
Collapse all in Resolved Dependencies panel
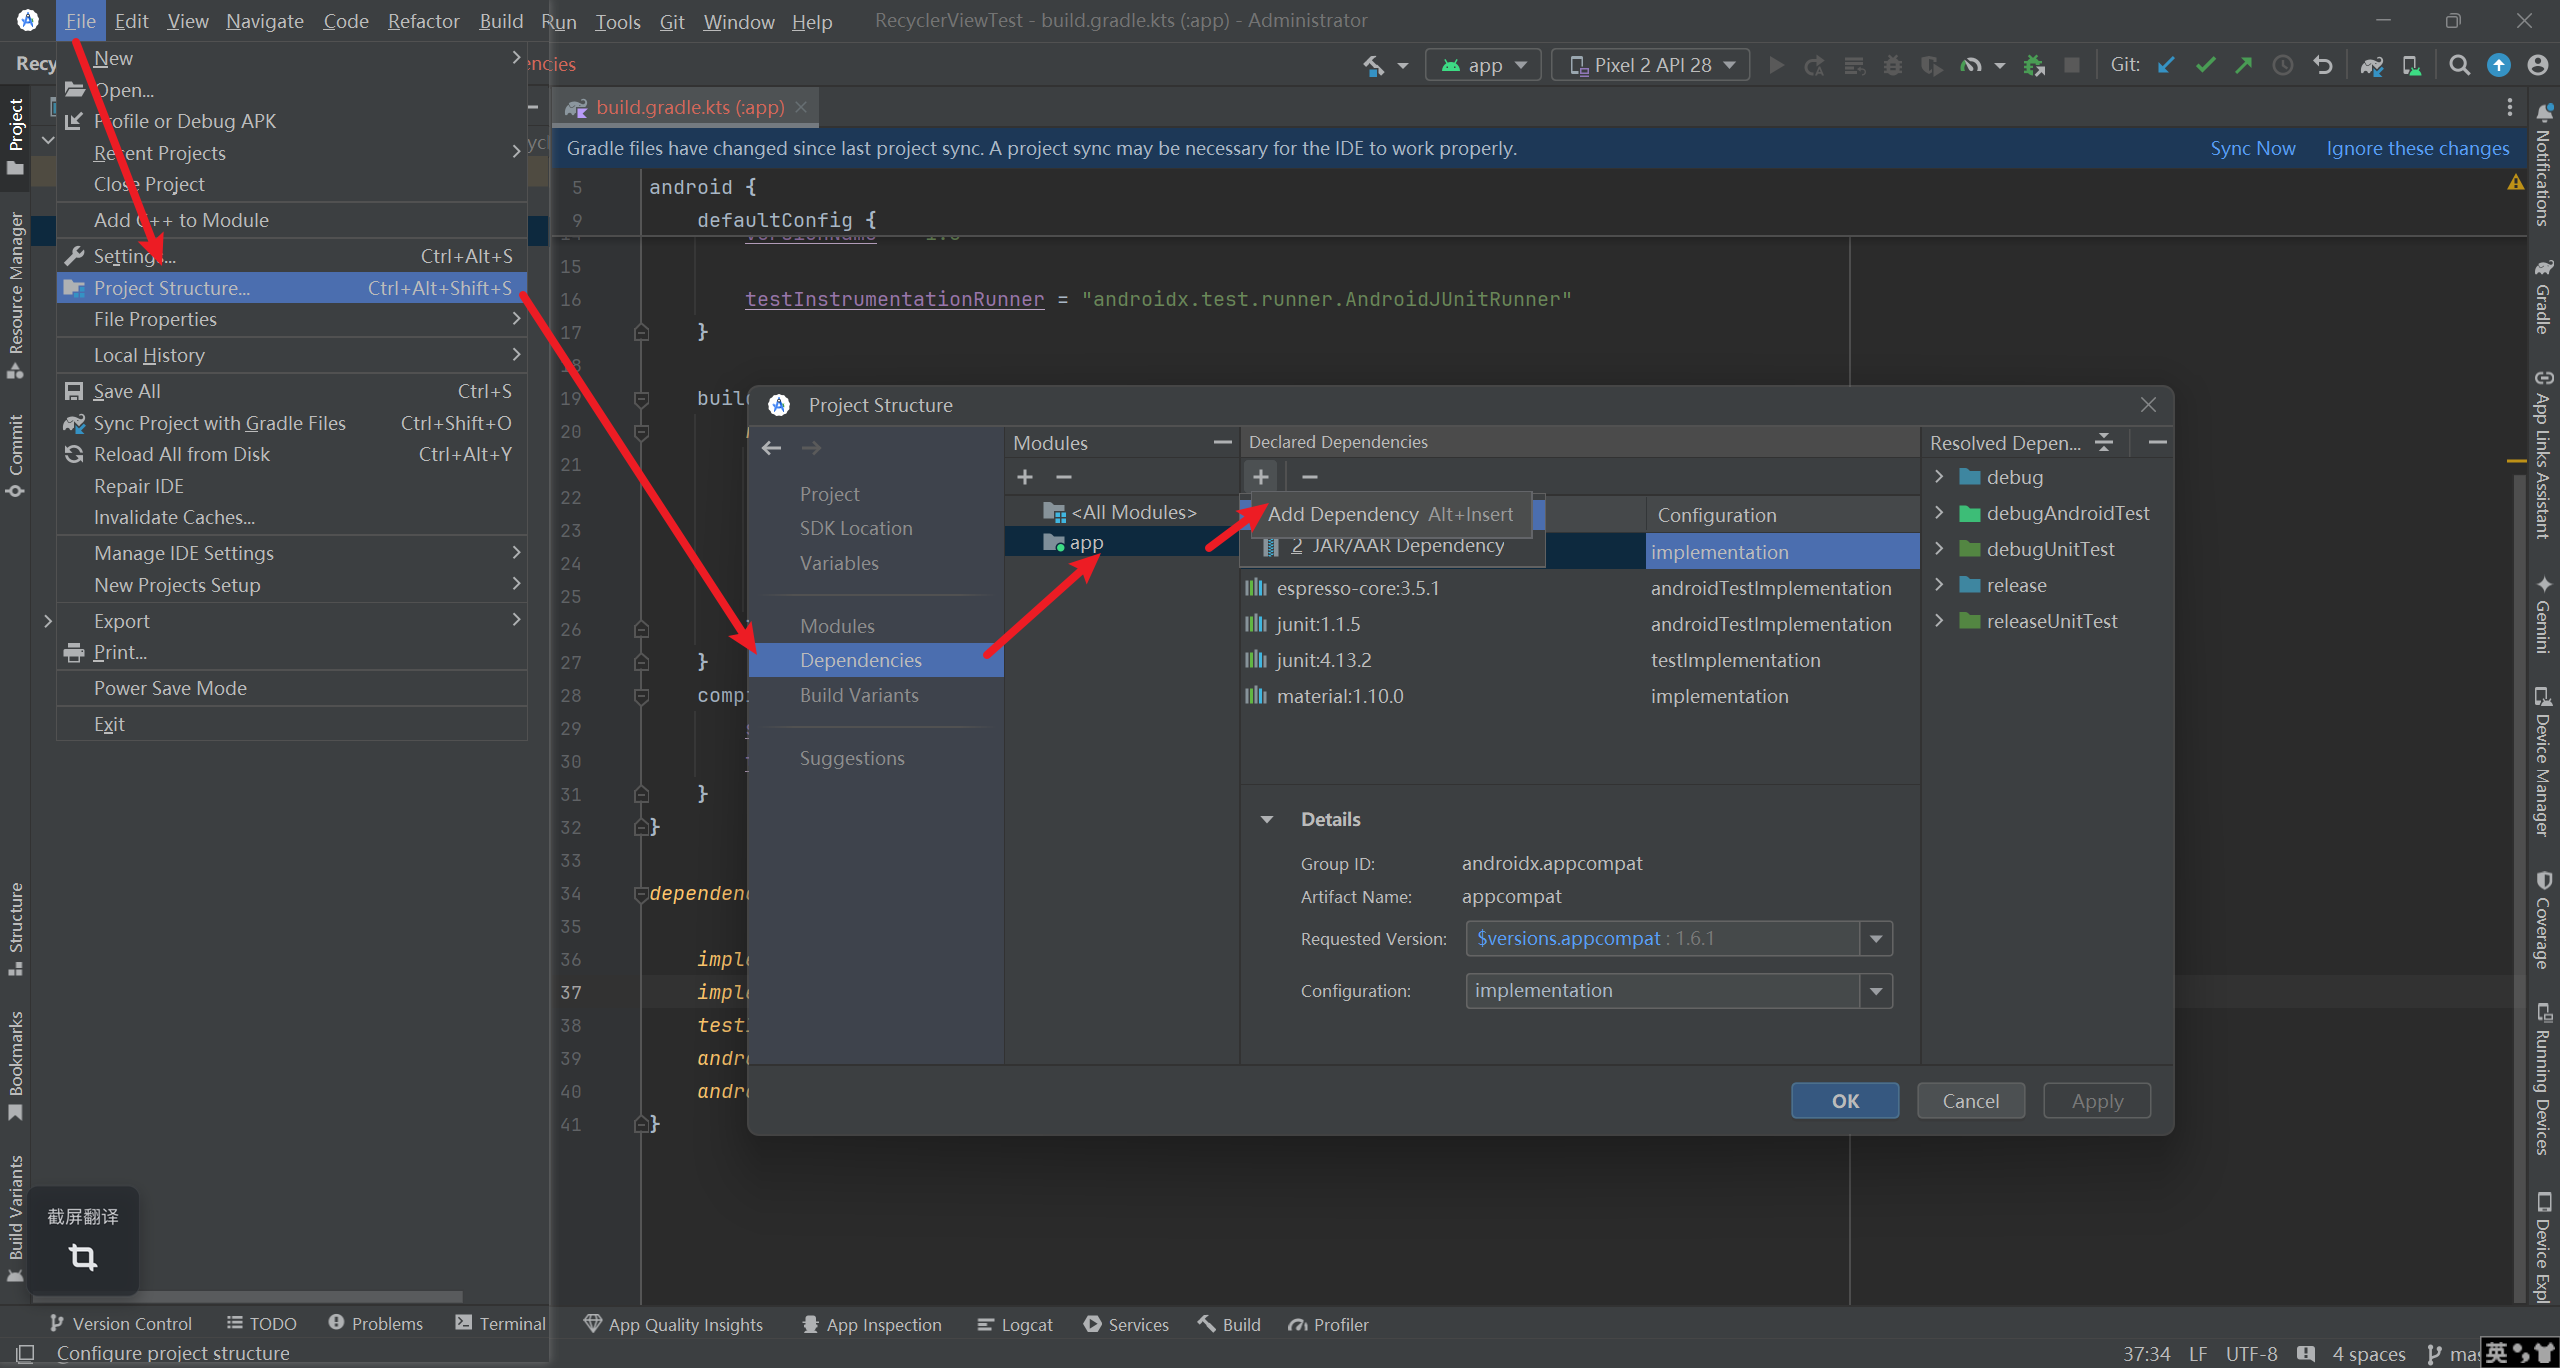(x=2105, y=442)
